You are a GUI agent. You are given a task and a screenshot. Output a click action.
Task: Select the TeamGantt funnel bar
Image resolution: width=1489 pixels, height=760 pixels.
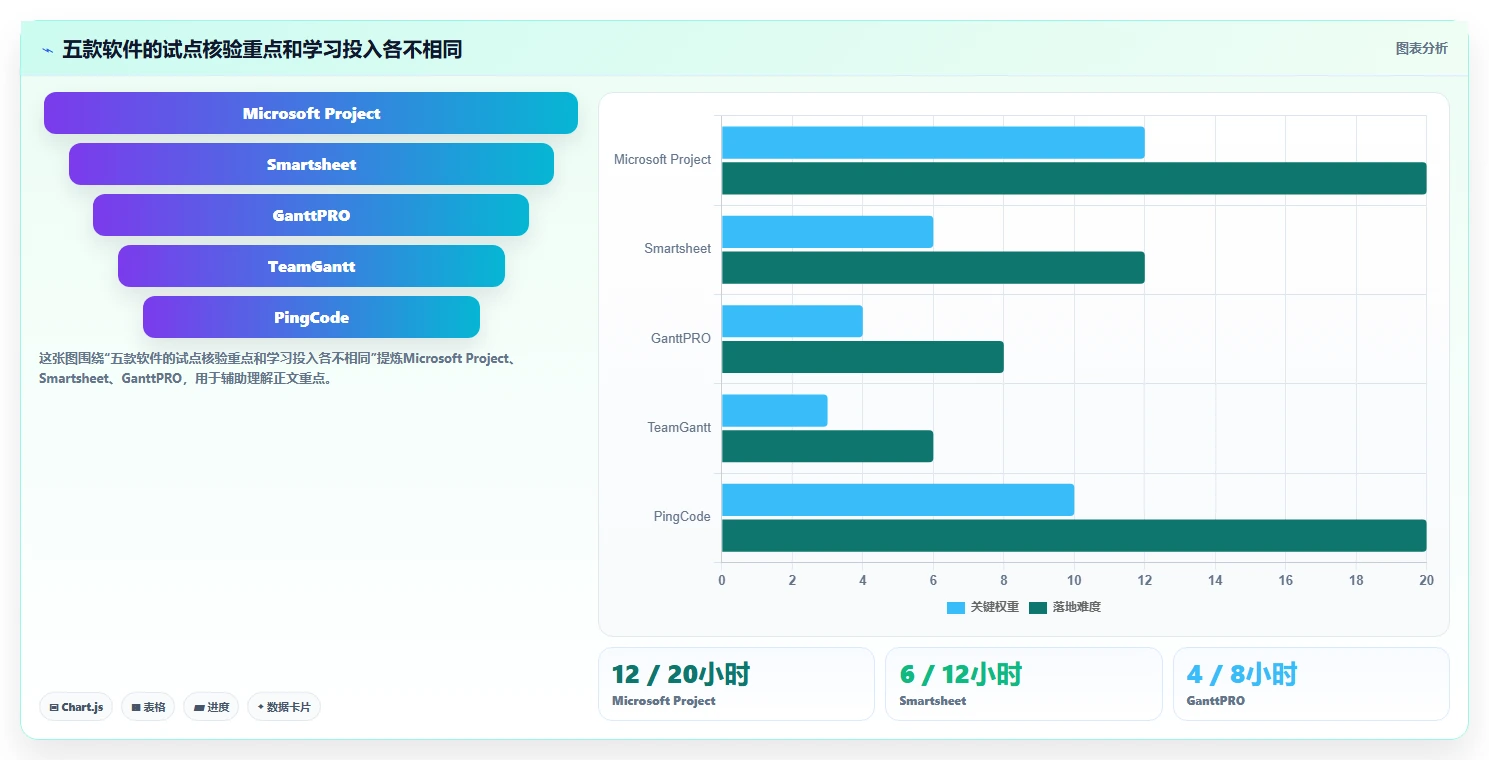click(x=311, y=266)
